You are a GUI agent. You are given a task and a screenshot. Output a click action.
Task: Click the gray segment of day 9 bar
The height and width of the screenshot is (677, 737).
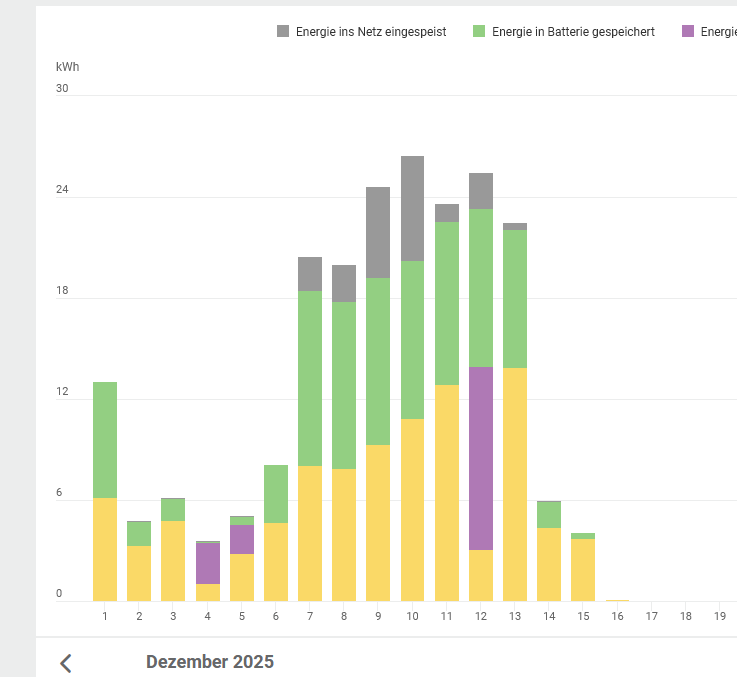point(378,232)
